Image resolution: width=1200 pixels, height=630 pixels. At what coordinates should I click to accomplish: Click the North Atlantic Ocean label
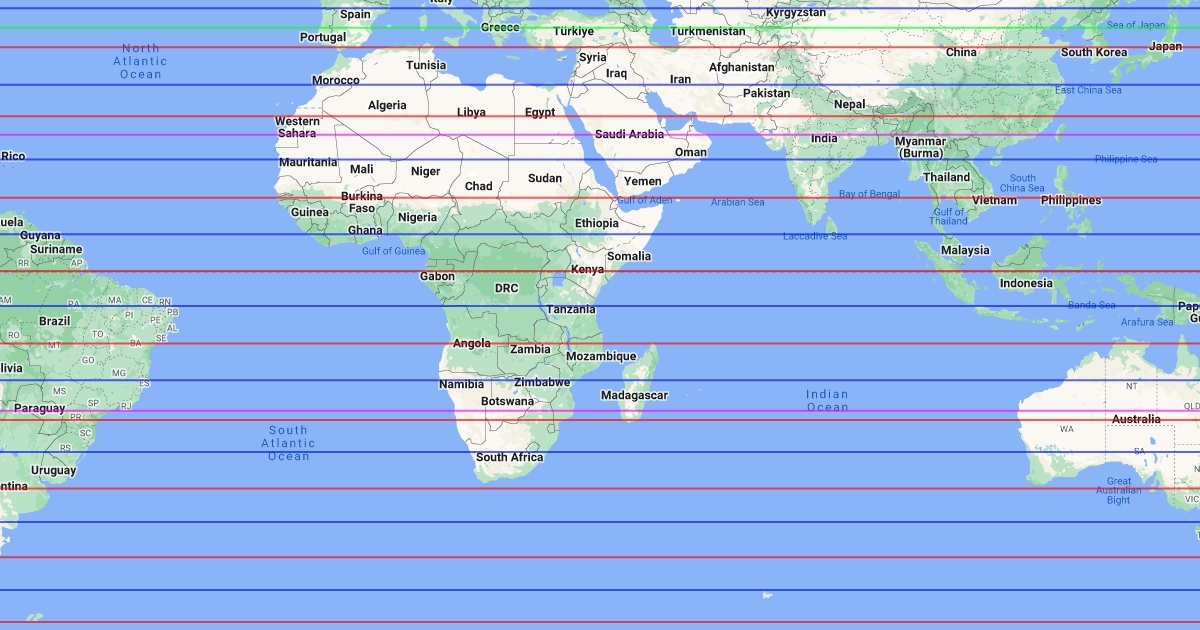141,61
